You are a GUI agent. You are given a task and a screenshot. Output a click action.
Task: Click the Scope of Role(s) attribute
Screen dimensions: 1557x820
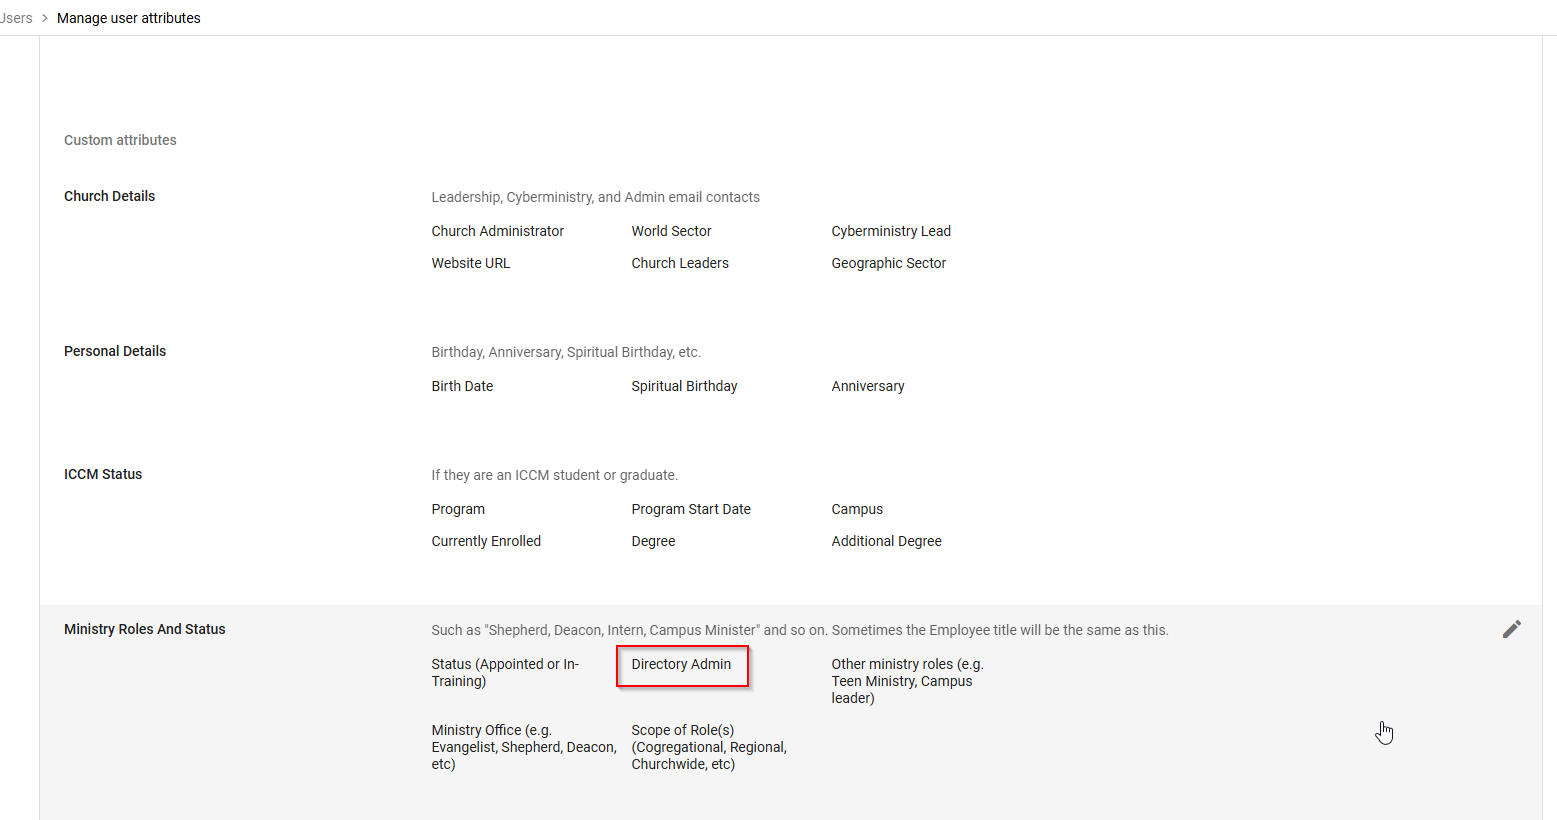[708, 747]
